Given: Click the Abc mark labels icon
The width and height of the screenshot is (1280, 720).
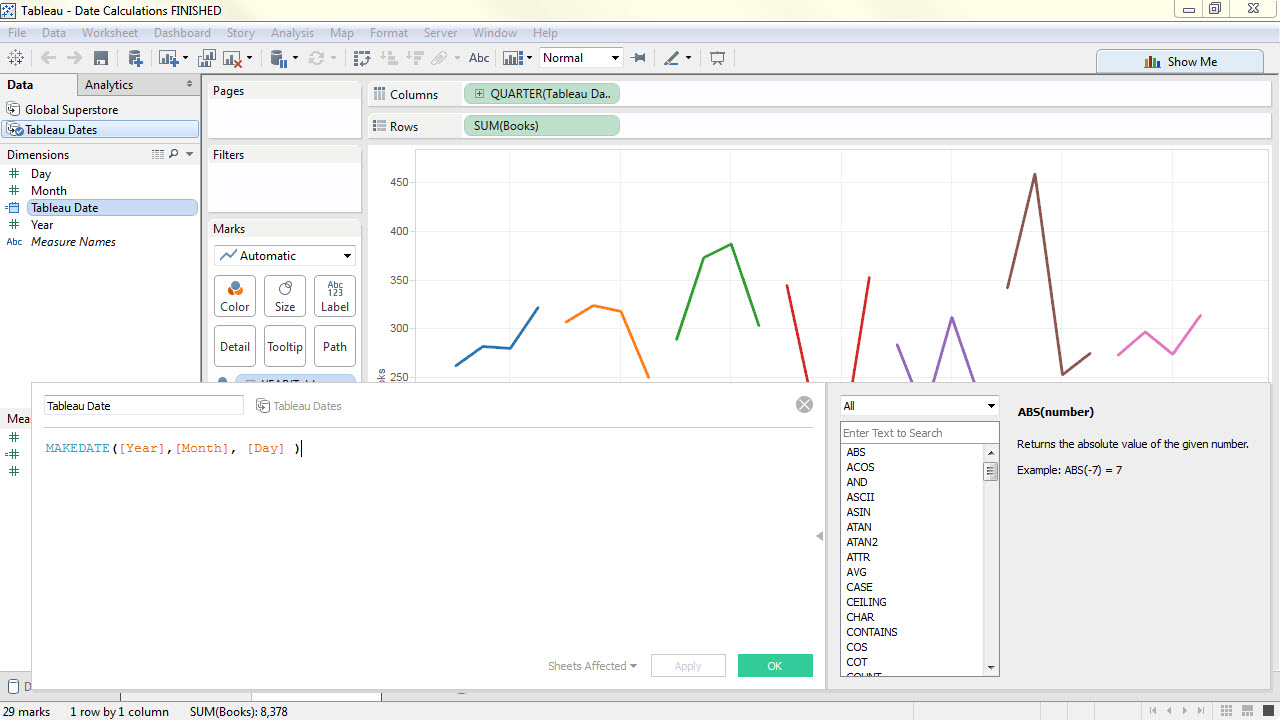Looking at the screenshot, I should pyautogui.click(x=479, y=58).
